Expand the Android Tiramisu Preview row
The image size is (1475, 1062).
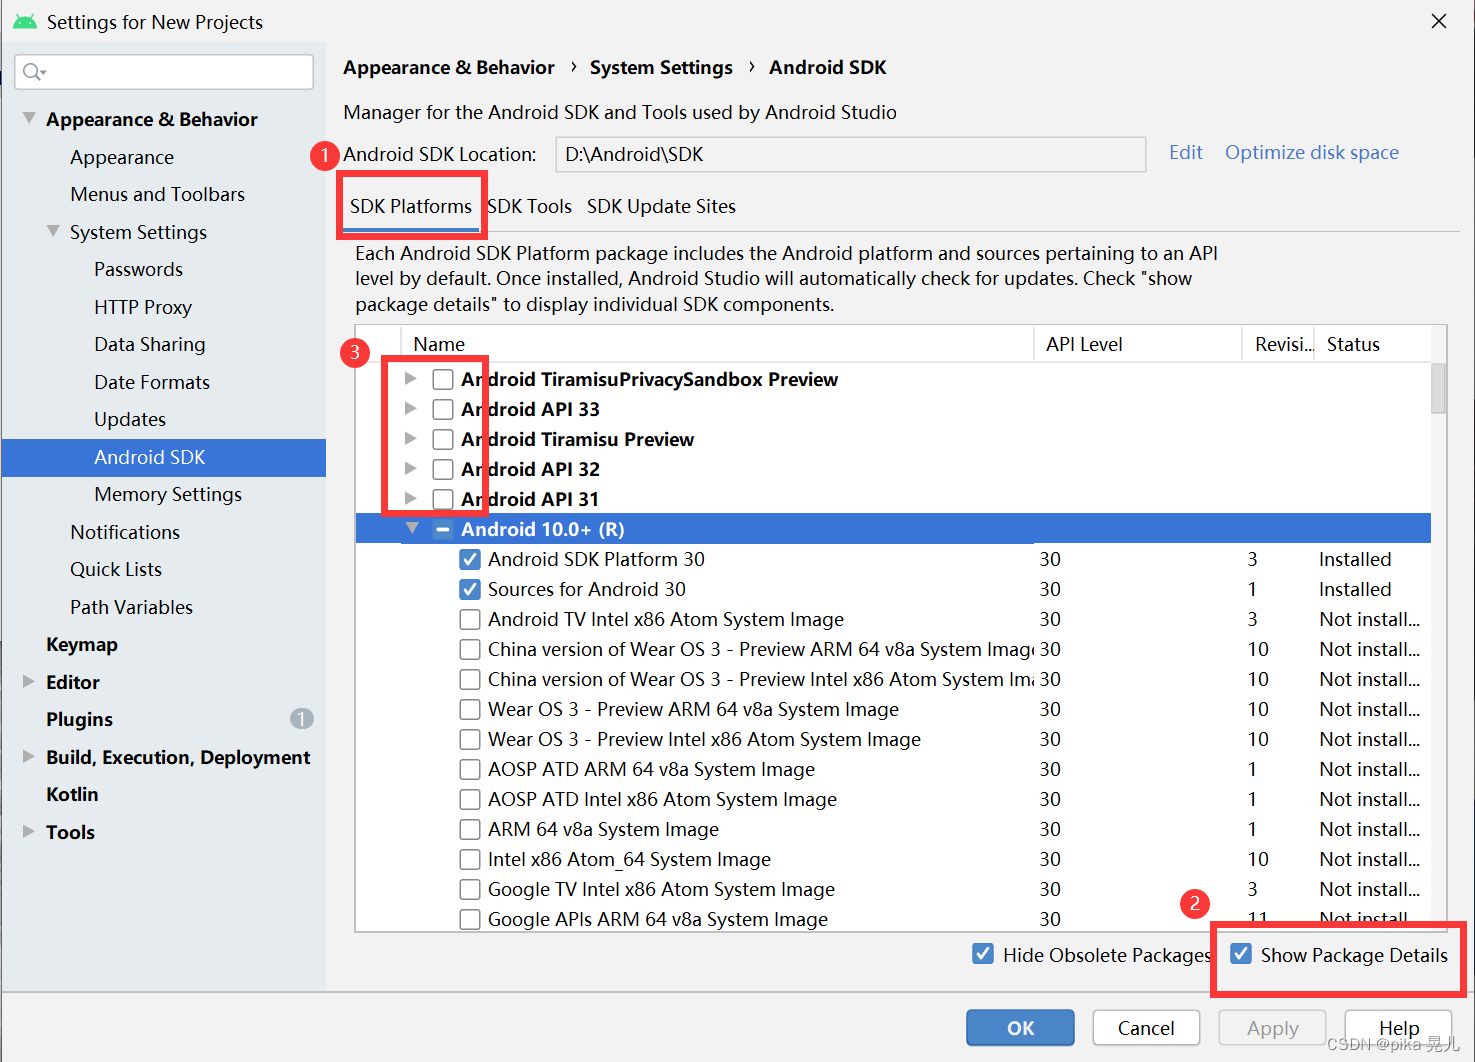point(410,439)
